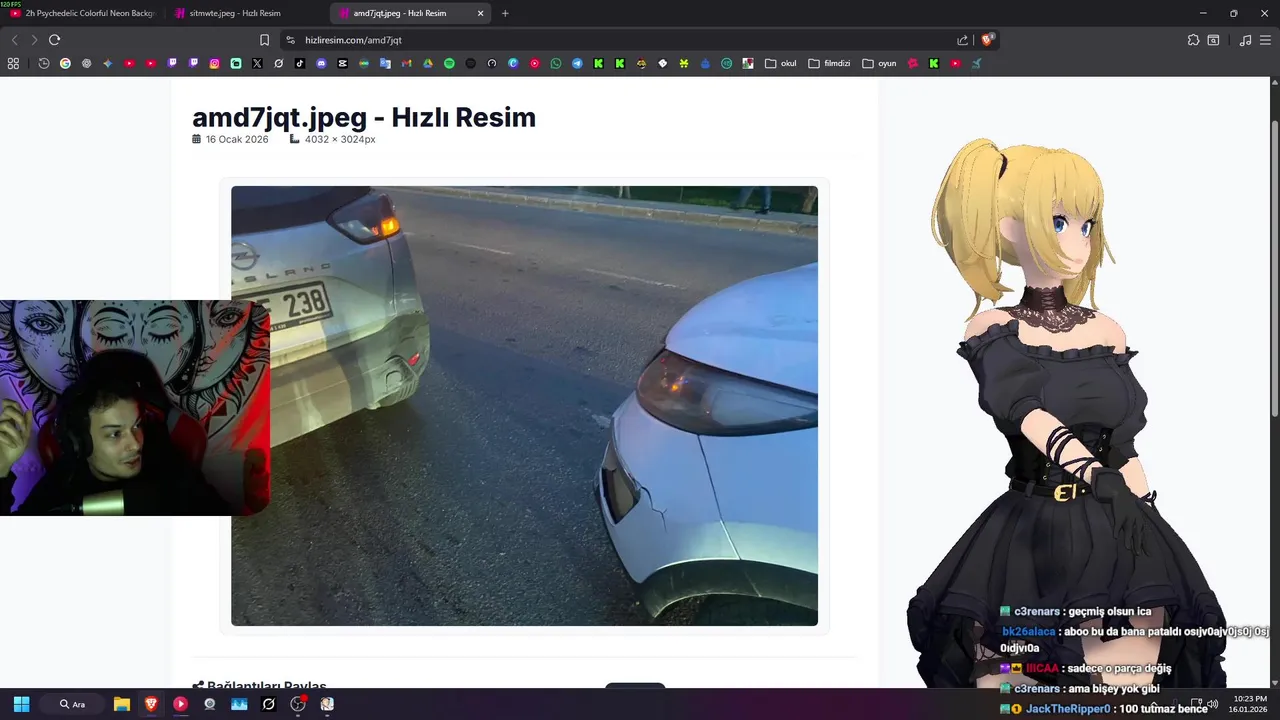1280x720 pixels.
Task: Open File Explorer from the taskbar
Action: (x=122, y=704)
